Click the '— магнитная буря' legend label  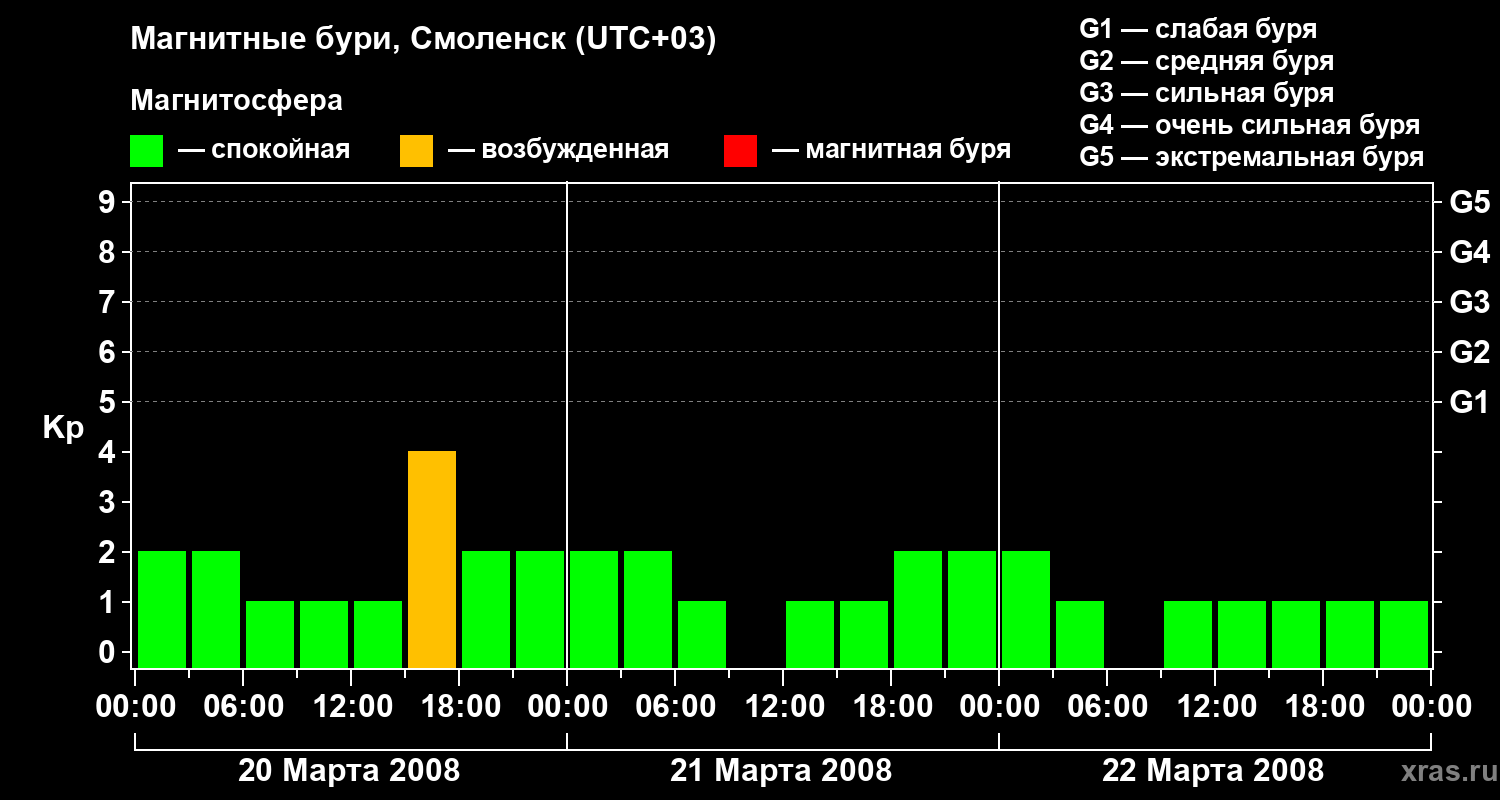click(891, 150)
